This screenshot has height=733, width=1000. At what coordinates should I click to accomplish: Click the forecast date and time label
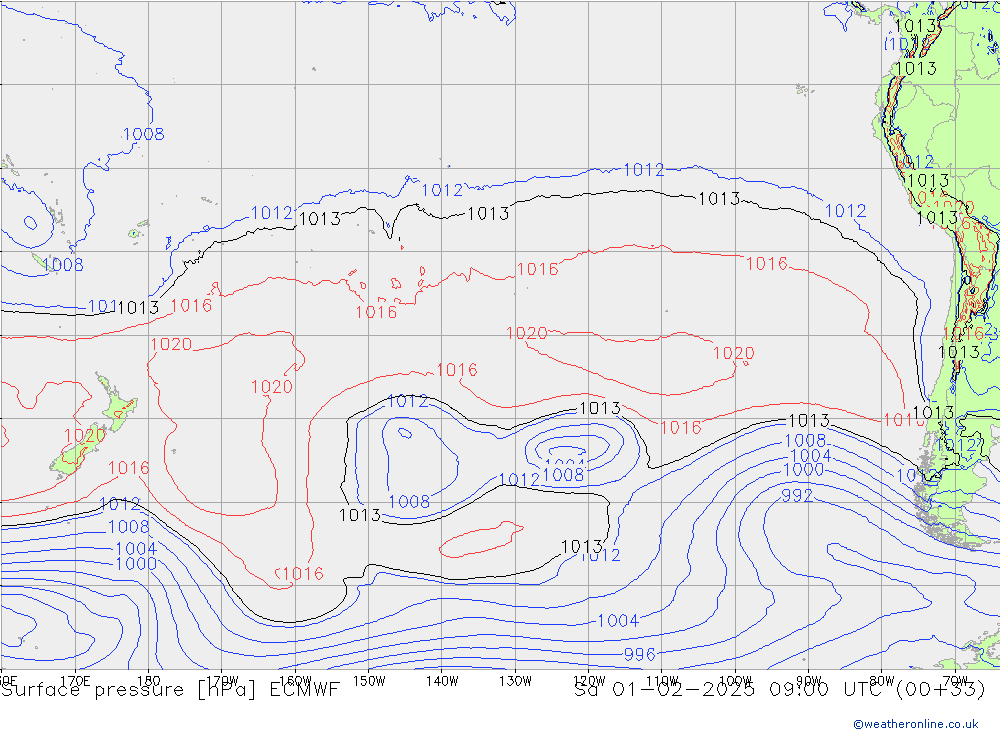click(779, 689)
